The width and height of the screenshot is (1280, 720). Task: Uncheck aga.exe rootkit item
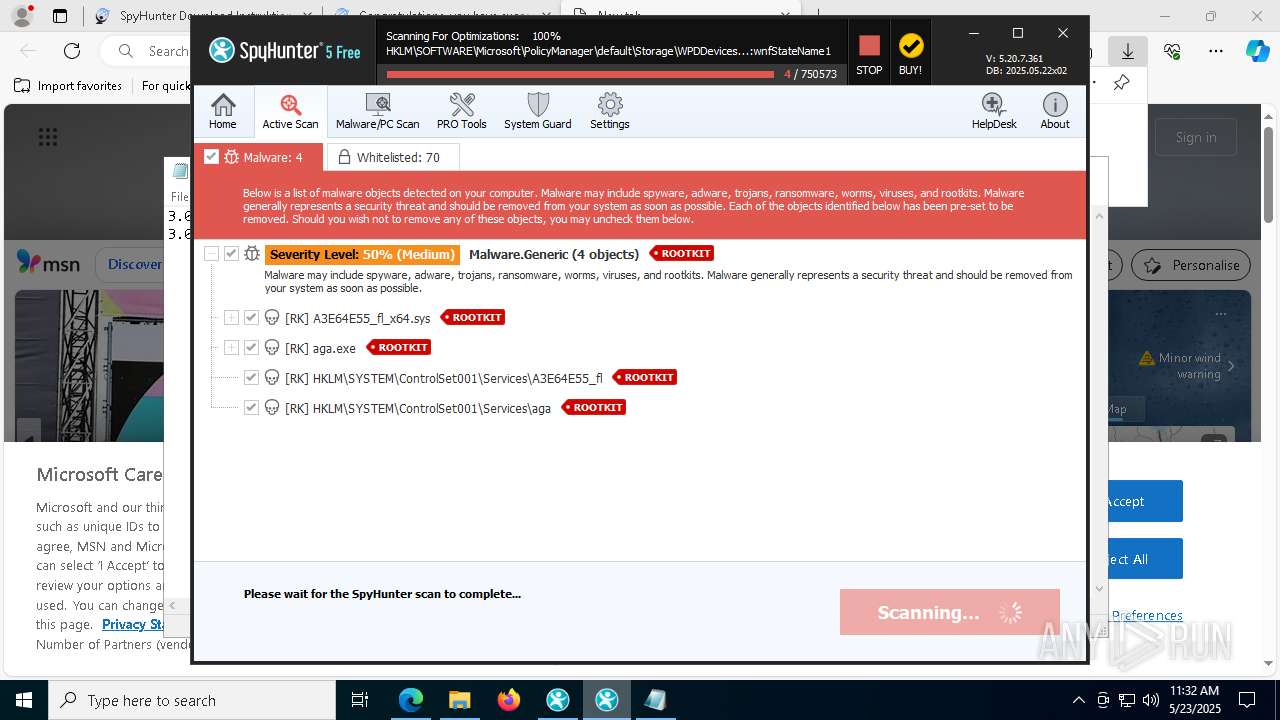pos(251,348)
